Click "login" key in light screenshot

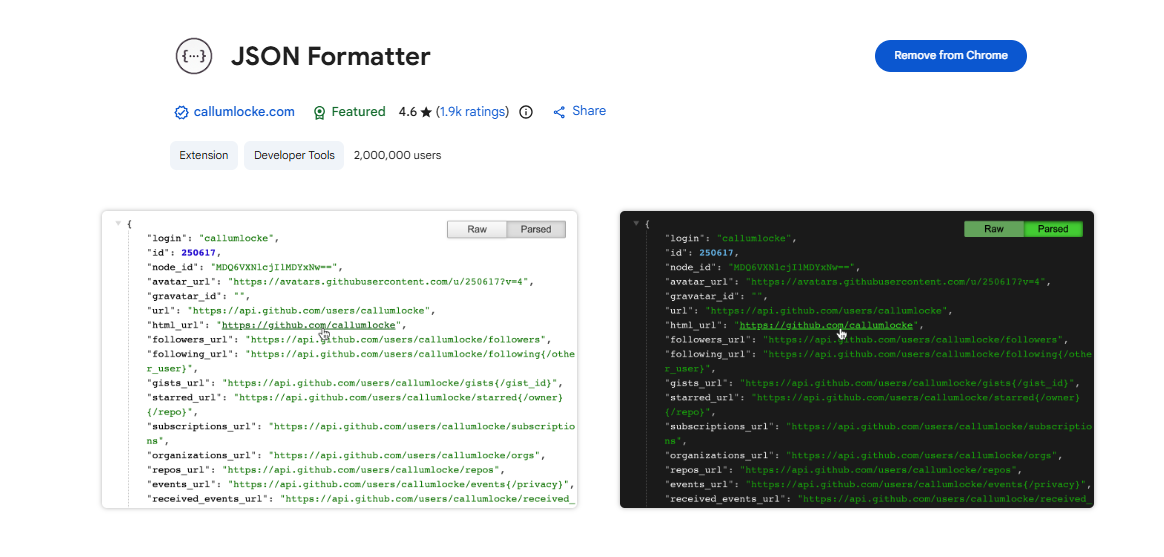pyautogui.click(x=169, y=239)
